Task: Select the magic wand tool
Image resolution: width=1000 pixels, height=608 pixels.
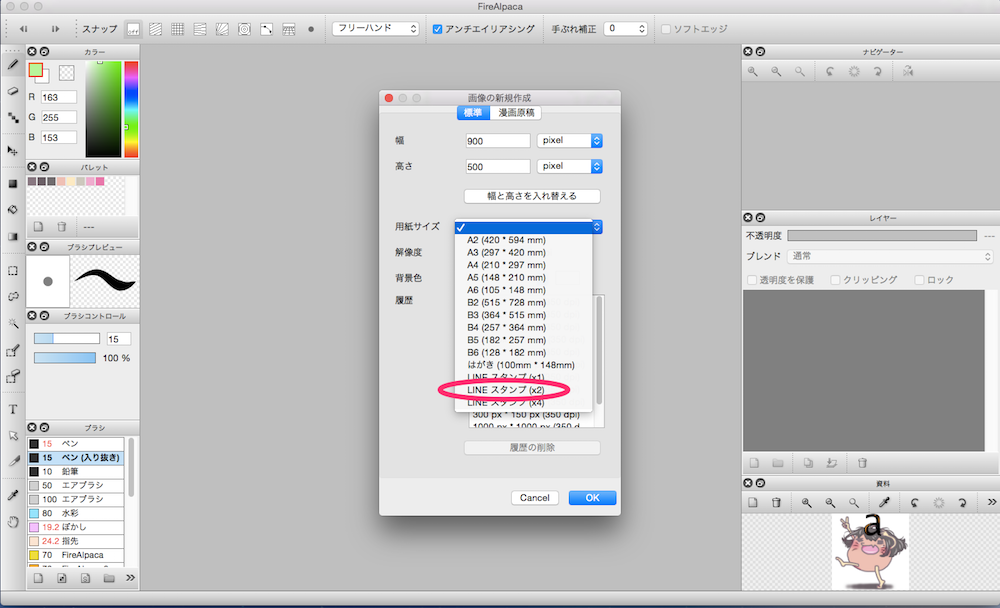Action: 13,323
